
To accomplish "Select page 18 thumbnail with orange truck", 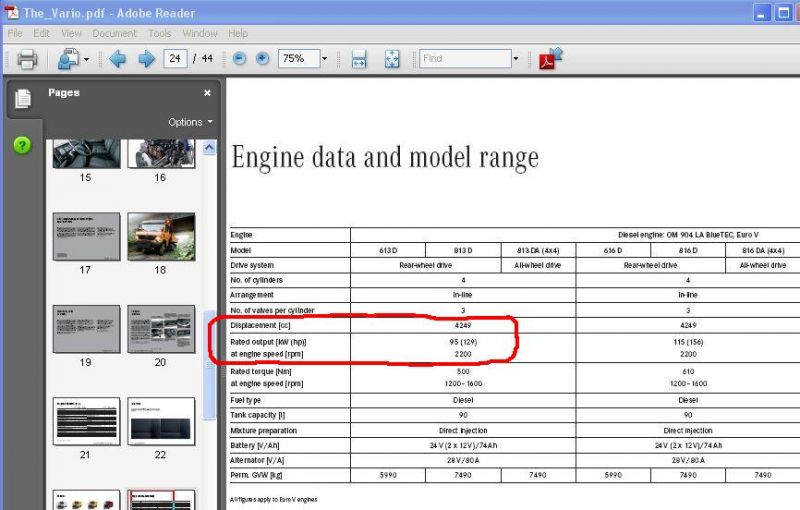I will pos(161,237).
